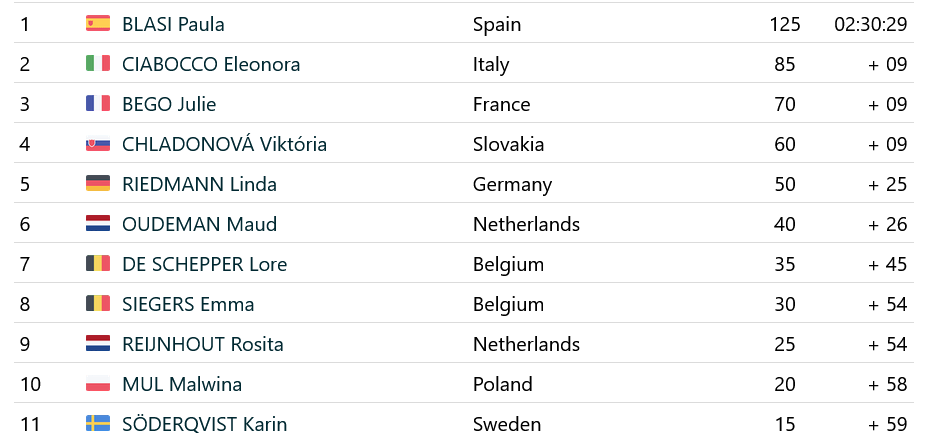Click the Sweden flag icon
937x439 pixels.
[97, 424]
